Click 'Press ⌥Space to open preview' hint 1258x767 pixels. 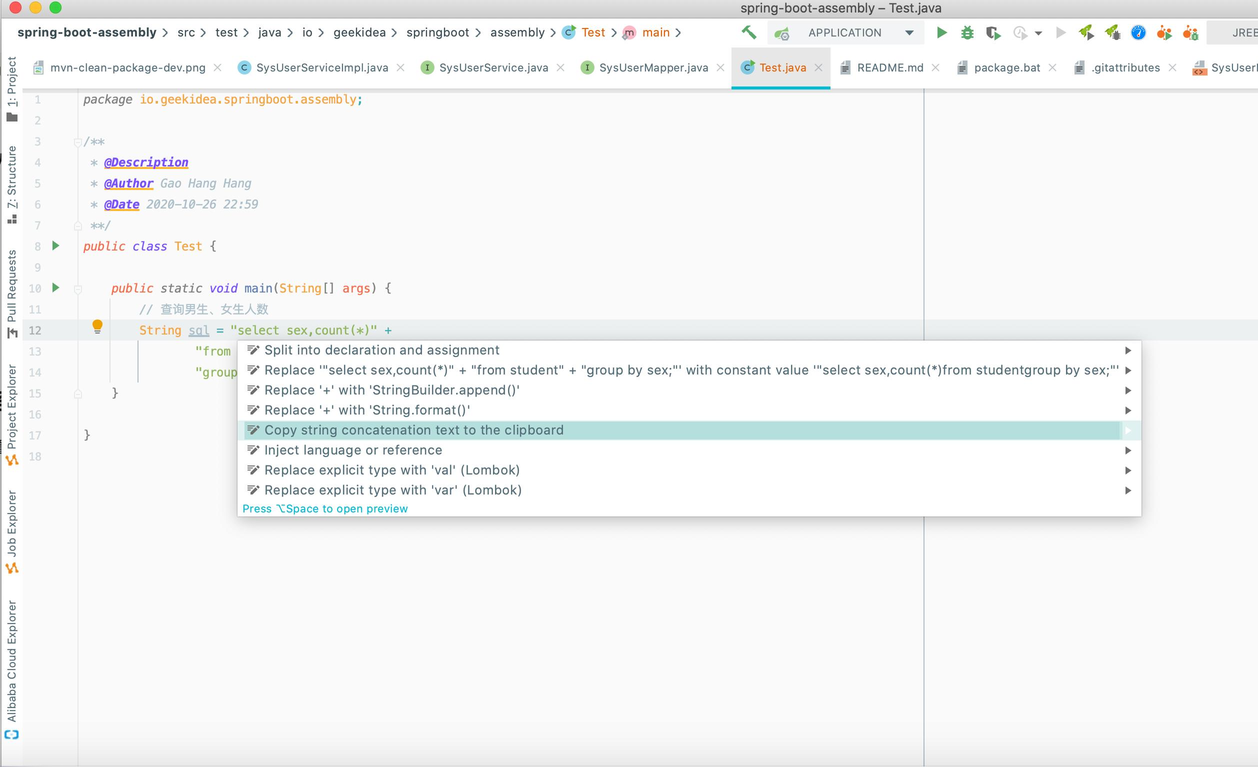325,509
